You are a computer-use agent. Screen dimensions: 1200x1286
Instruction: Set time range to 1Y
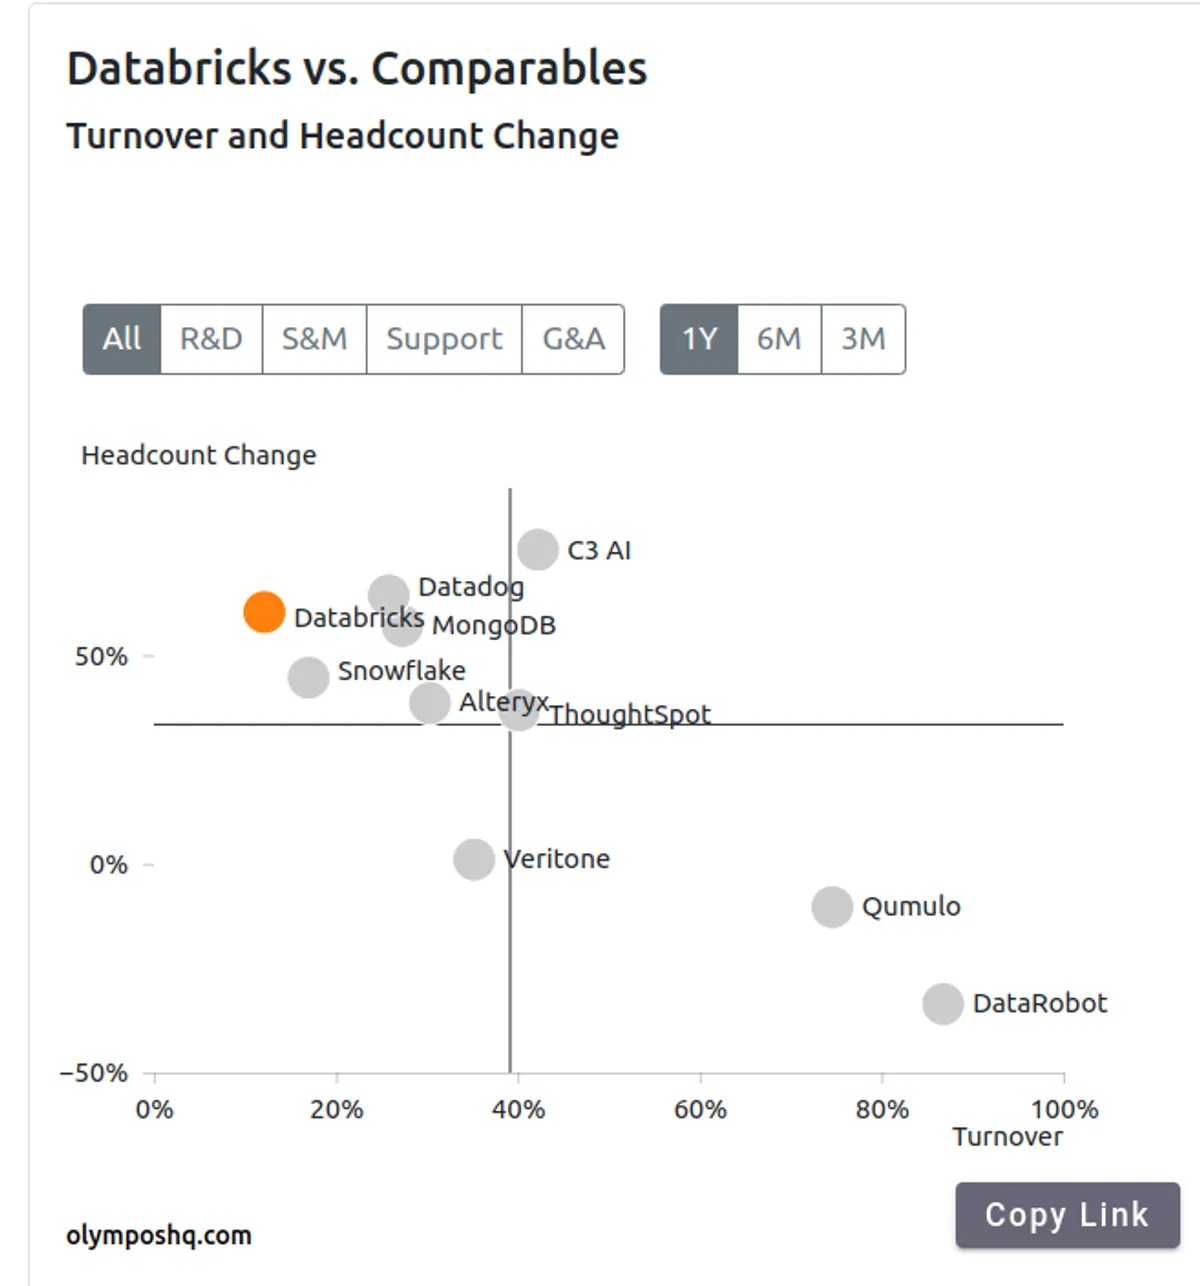point(699,340)
